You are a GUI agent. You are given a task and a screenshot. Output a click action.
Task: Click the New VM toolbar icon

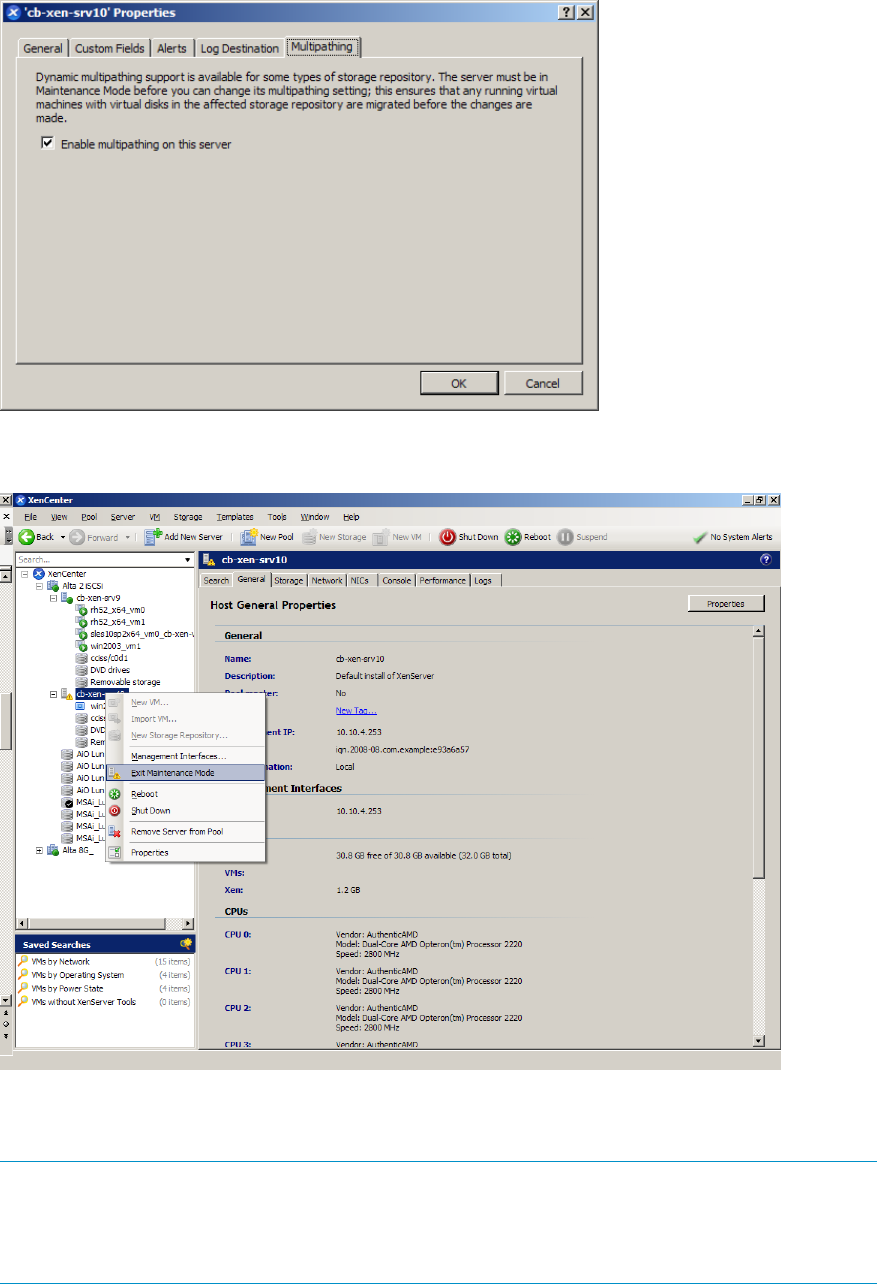tap(381, 537)
